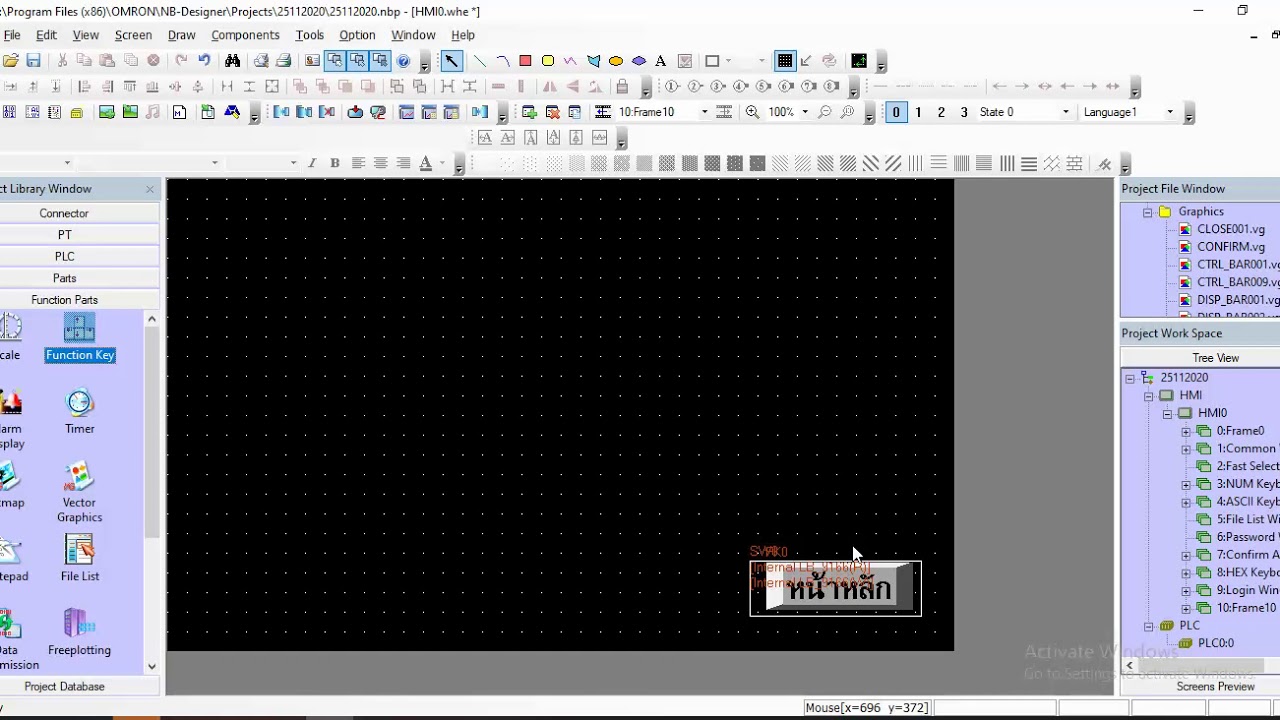Open the font color dropdown arrow
The image size is (1280, 720).
click(442, 163)
